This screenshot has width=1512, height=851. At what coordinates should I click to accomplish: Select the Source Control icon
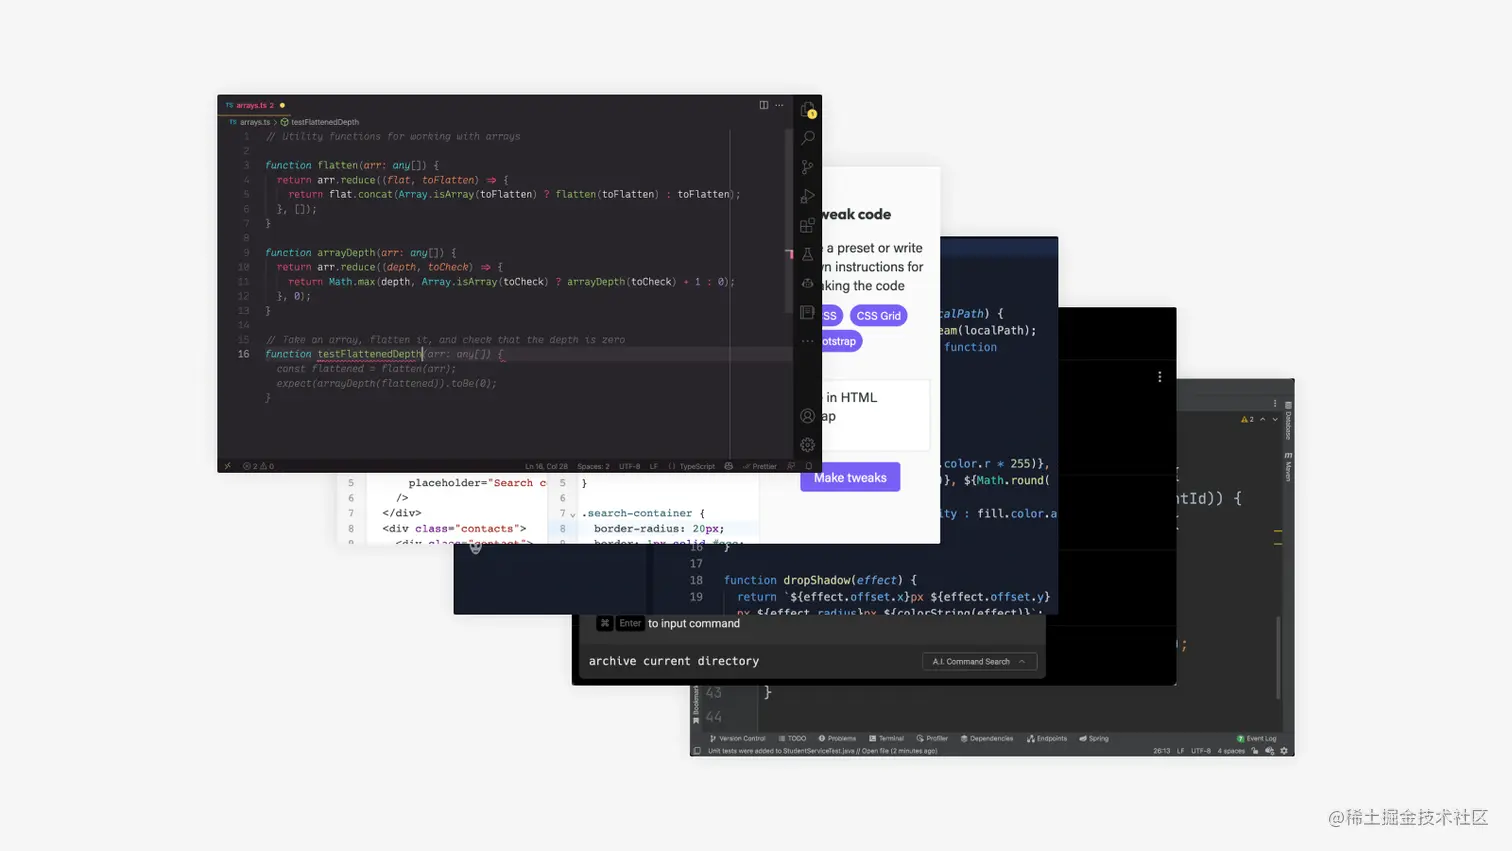pos(806,167)
